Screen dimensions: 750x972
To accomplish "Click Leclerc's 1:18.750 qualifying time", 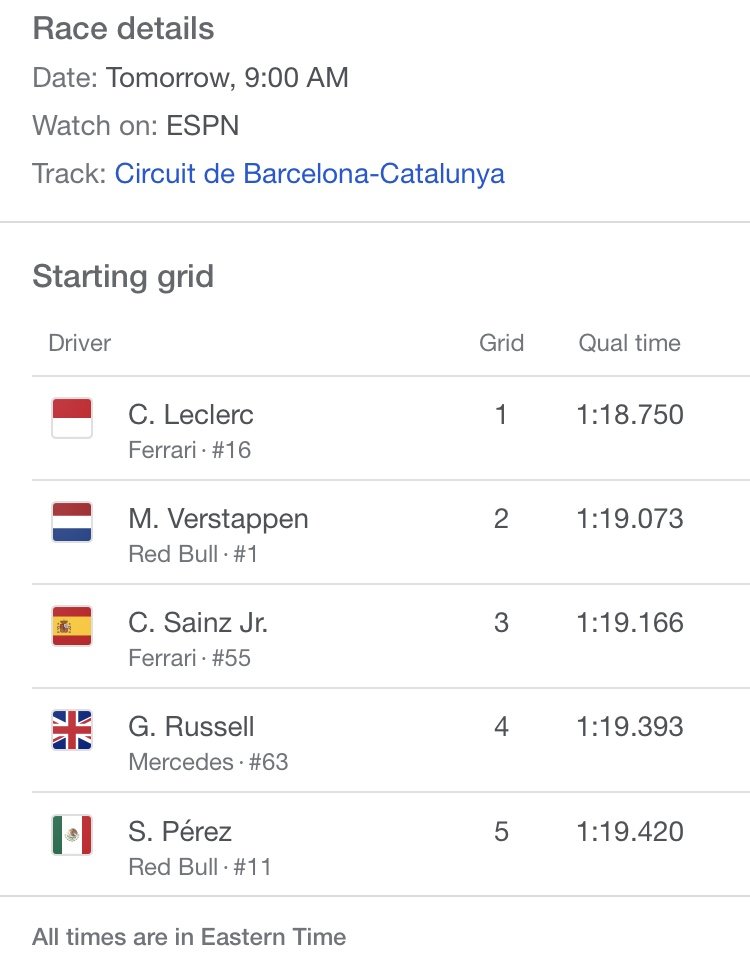I will click(x=630, y=415).
